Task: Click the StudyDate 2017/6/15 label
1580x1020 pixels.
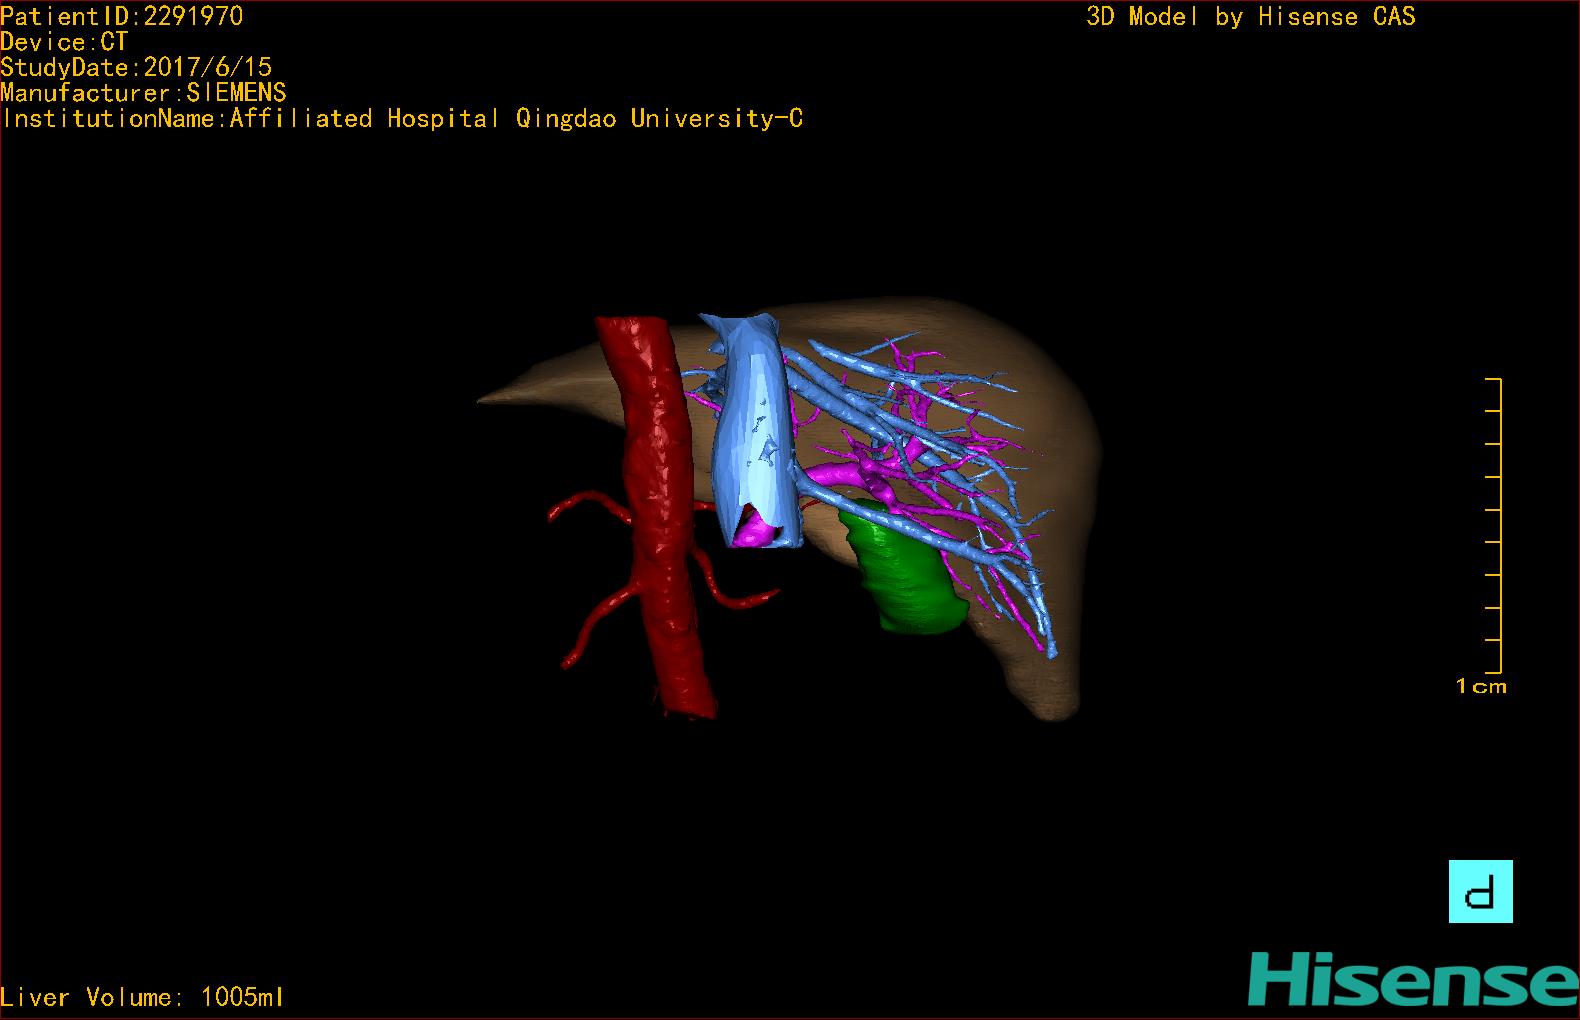Action: (136, 67)
